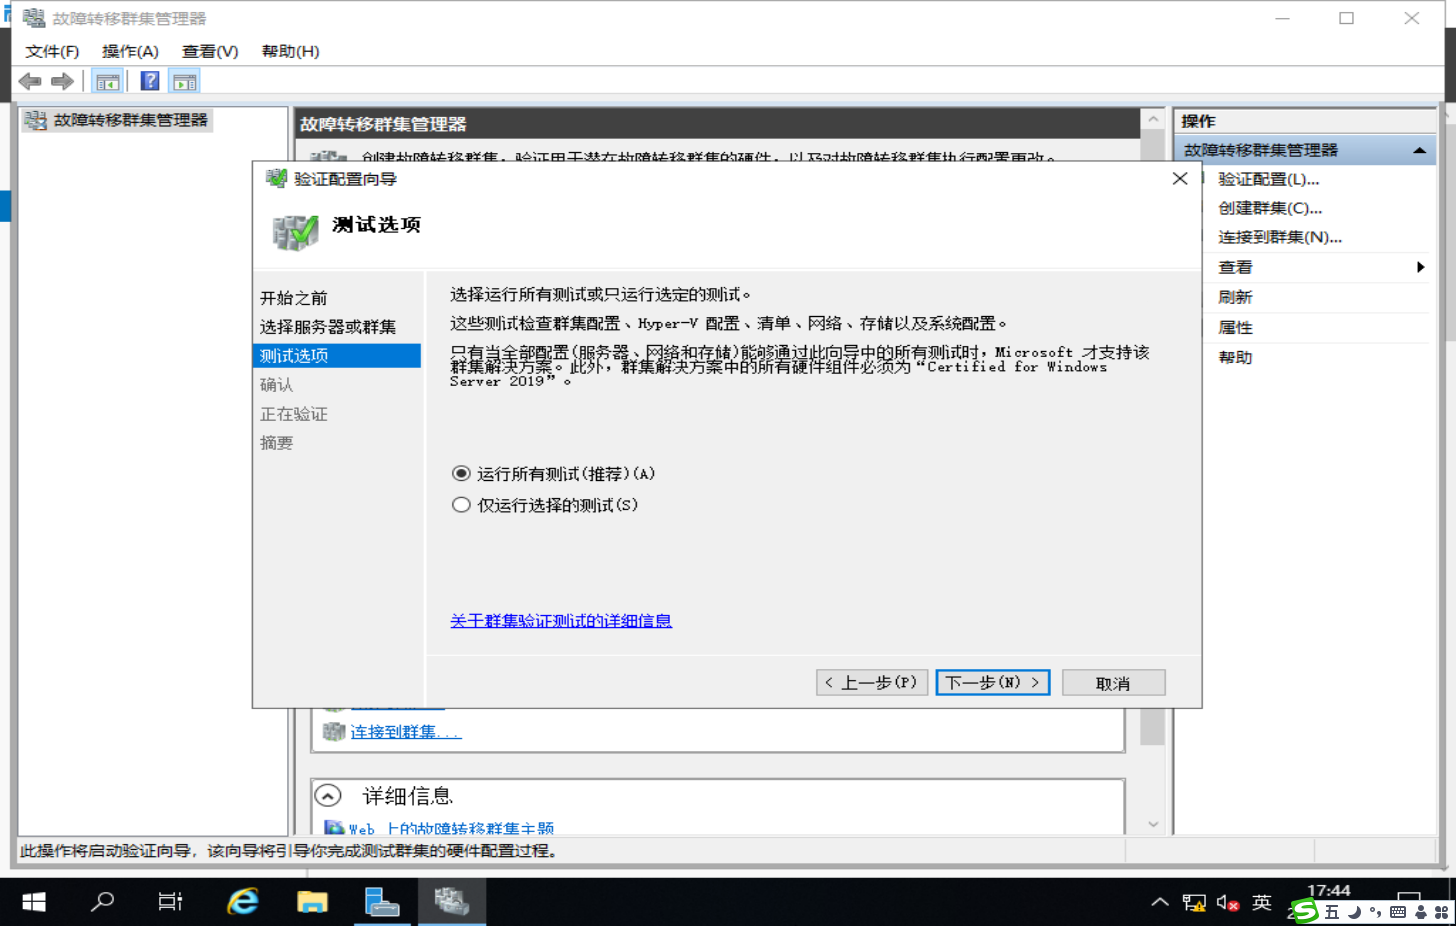Click the show/hide action pane toolbar icon
Image resolution: width=1456 pixels, height=926 pixels.
coord(184,81)
